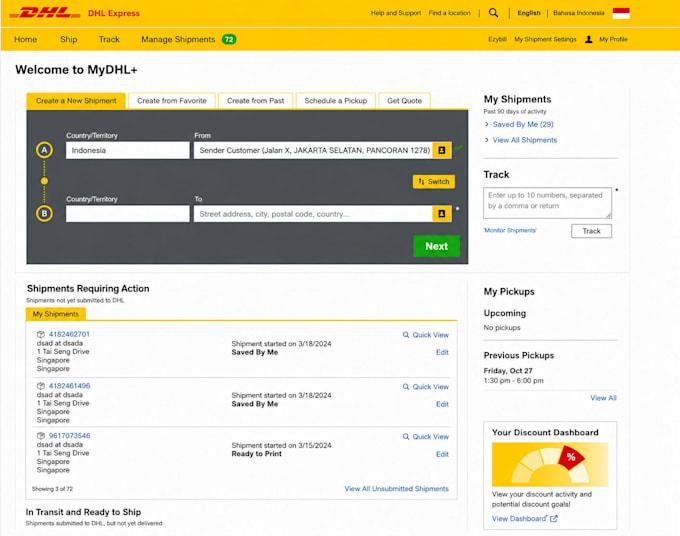Switch to Create from Past tab
The width and height of the screenshot is (680, 536).
255,101
